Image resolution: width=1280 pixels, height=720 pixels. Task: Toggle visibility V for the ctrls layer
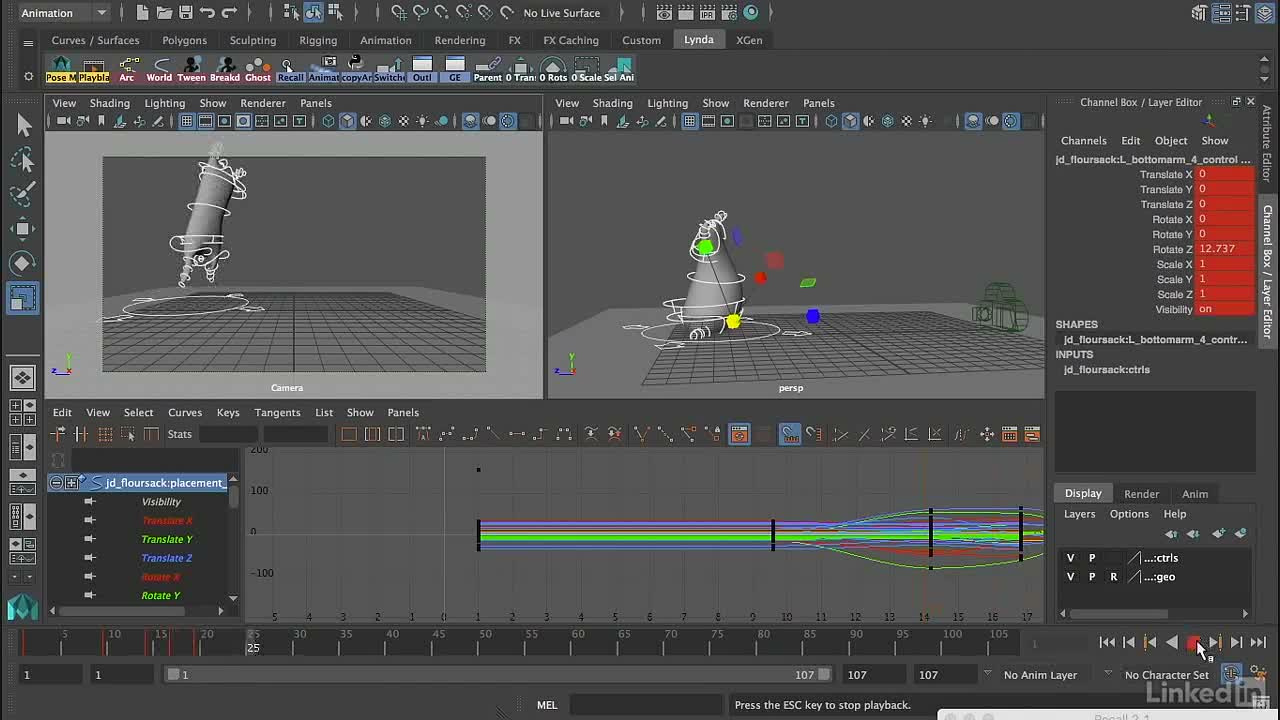click(1070, 558)
